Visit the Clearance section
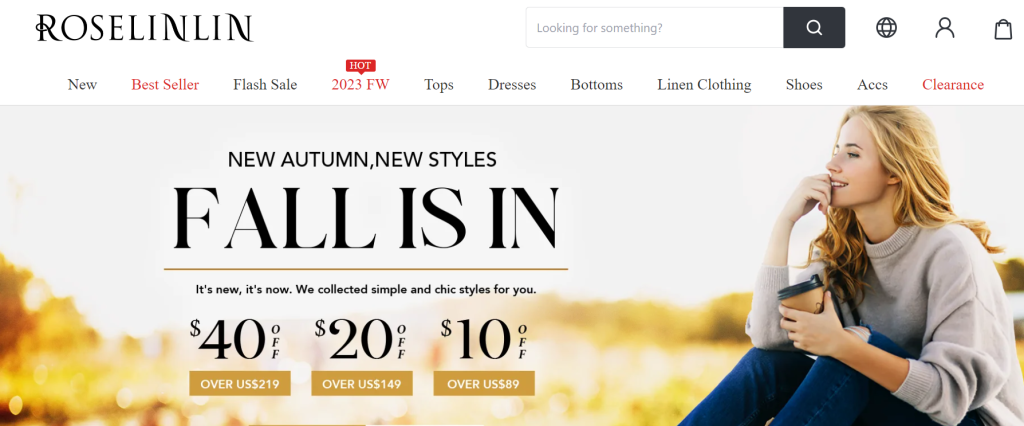 953,84
